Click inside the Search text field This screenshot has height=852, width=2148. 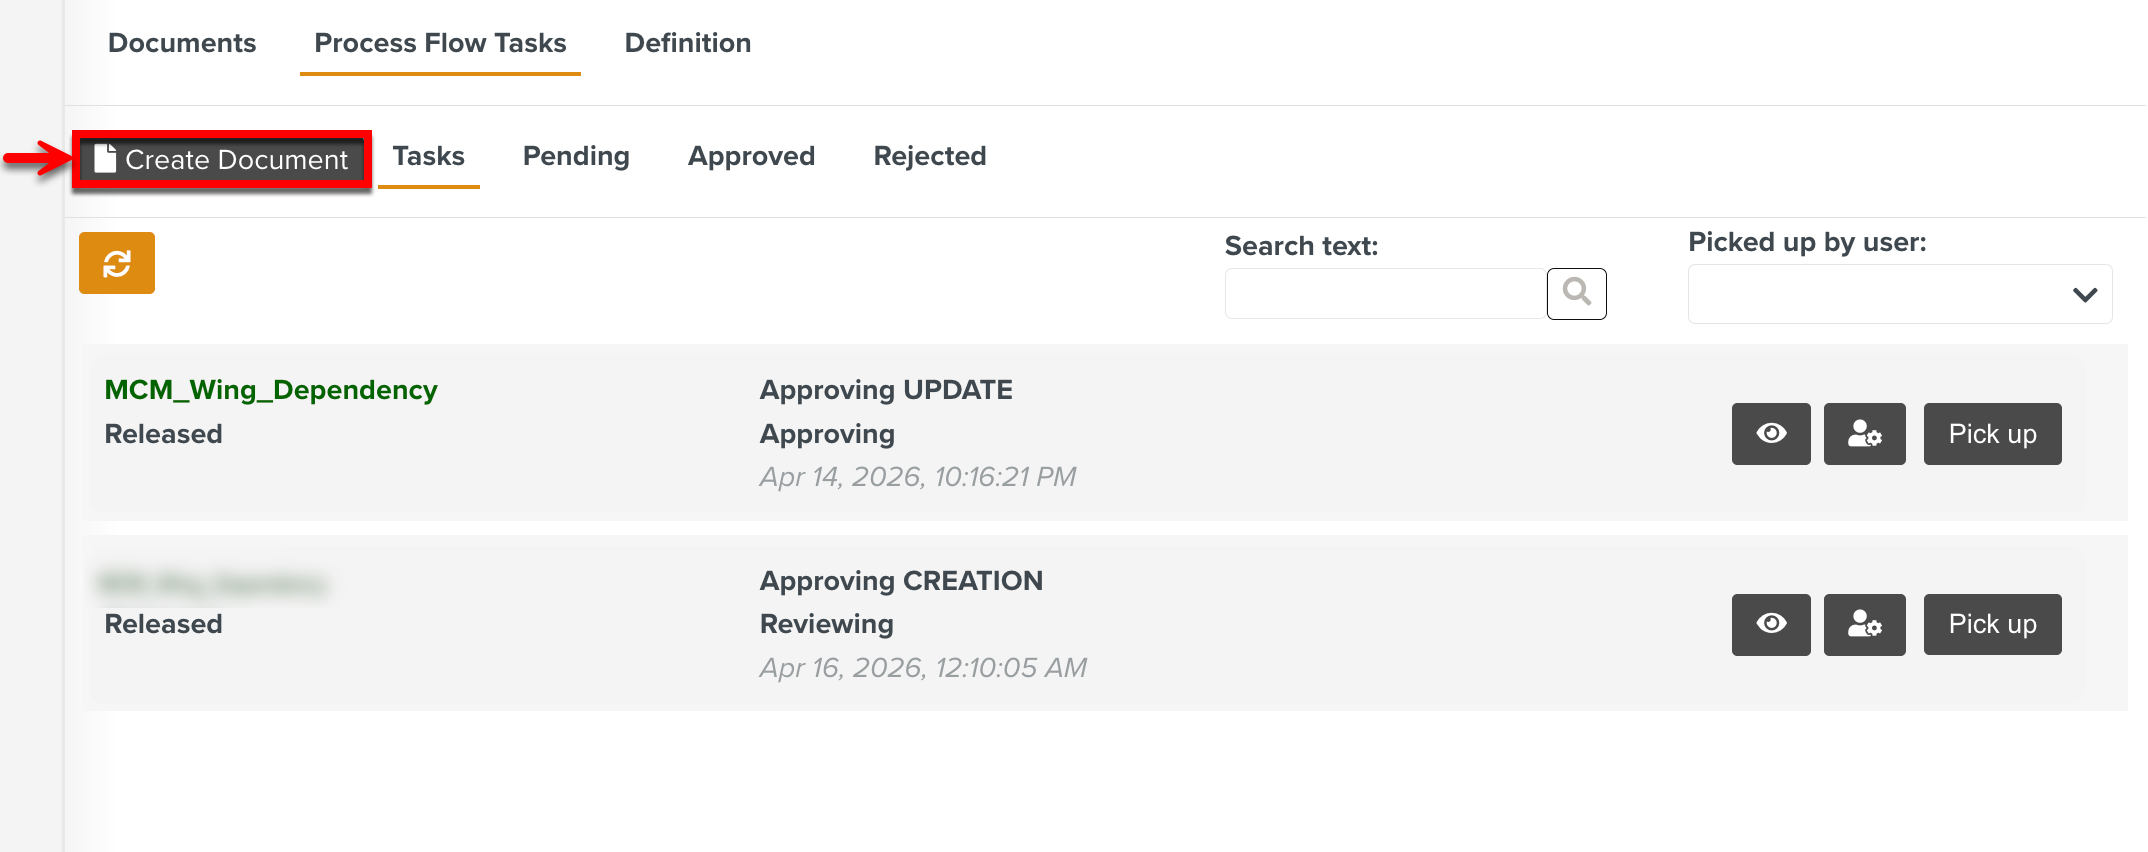click(x=1383, y=293)
